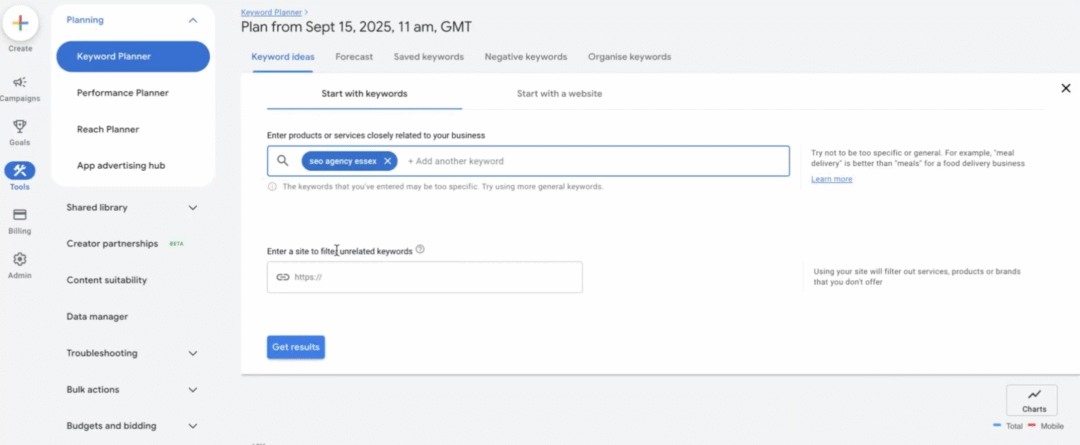1080x445 pixels.
Task: Click the search magnifier in keyword field
Action: (x=282, y=161)
